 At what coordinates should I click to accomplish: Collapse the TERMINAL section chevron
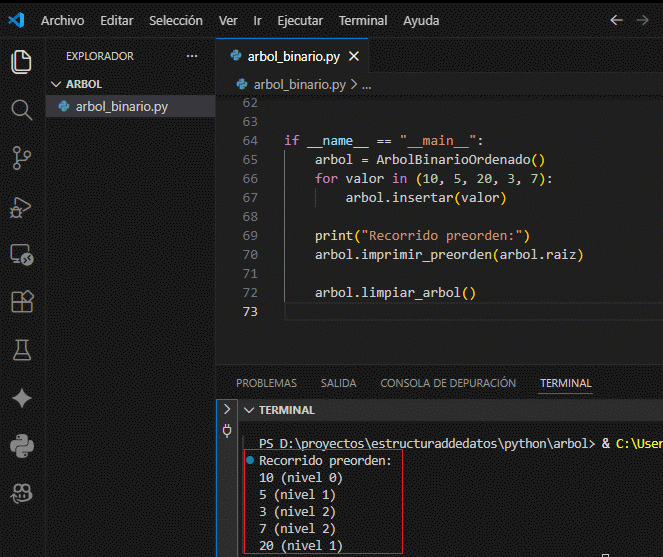pyautogui.click(x=248, y=410)
